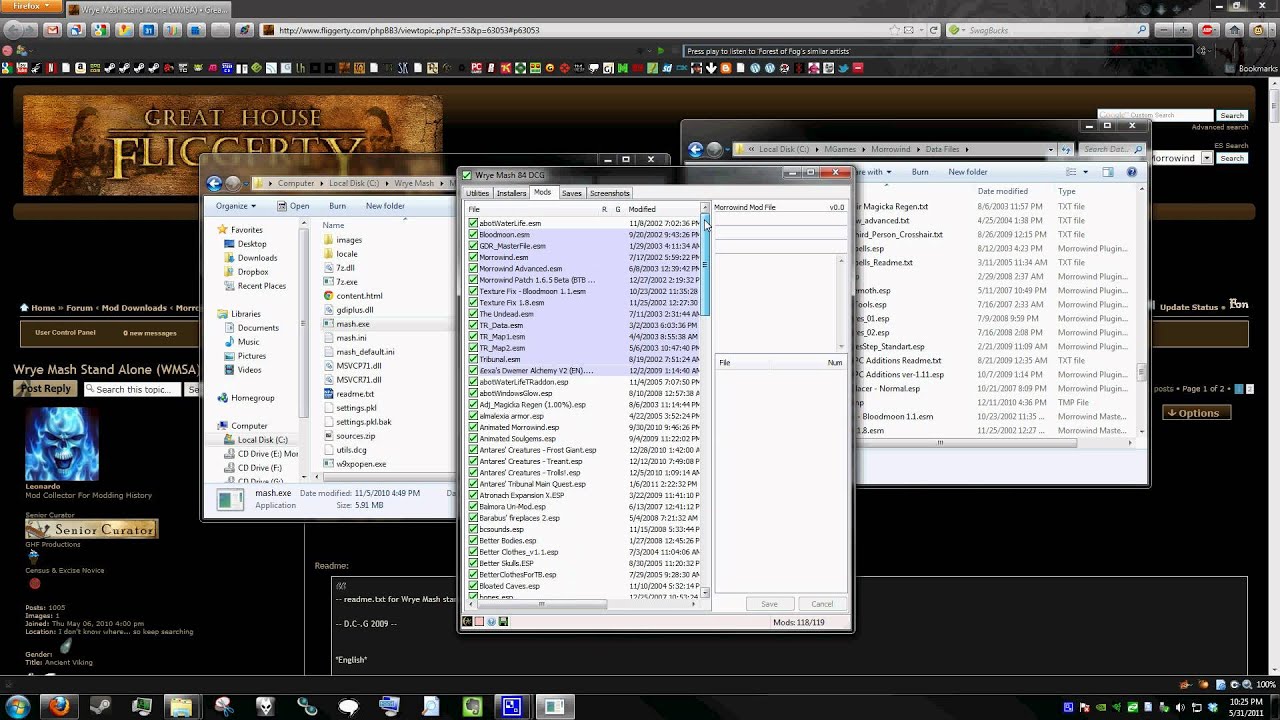
Task: Click the Data Files breadcrumb in Morrowind Explorer
Action: [942, 149]
